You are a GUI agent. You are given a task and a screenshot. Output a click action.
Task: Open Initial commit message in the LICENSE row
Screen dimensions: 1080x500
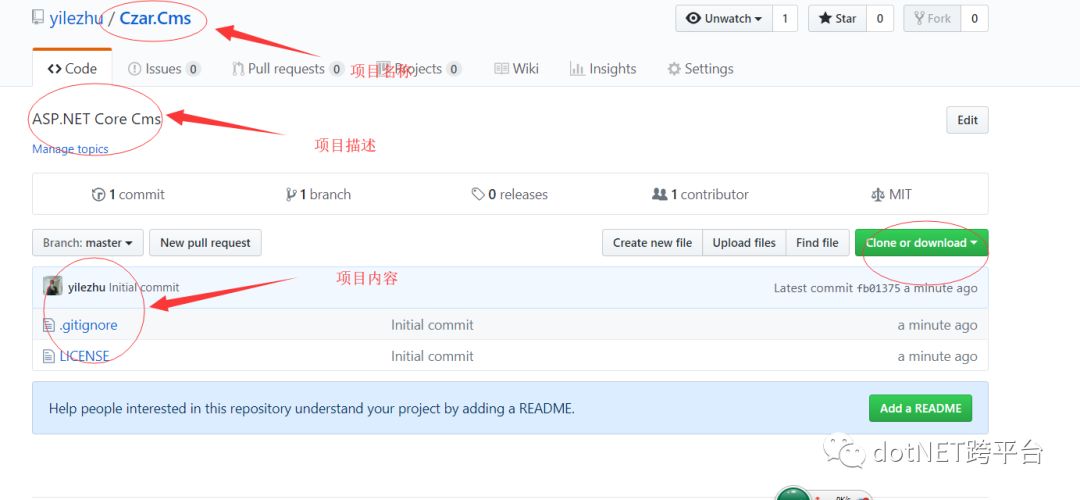pyautogui.click(x=432, y=356)
